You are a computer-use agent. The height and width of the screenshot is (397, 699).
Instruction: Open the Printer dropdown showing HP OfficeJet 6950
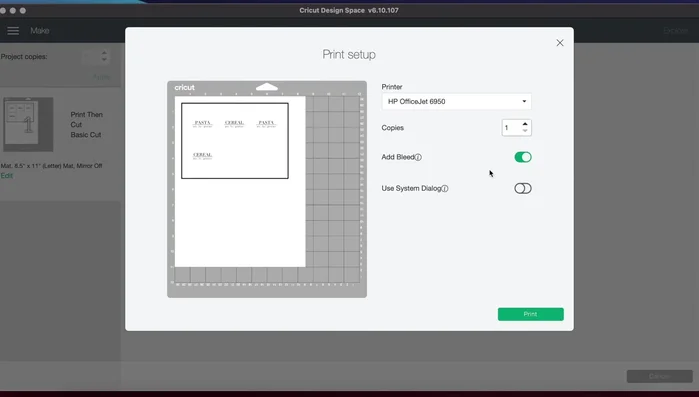coord(456,102)
